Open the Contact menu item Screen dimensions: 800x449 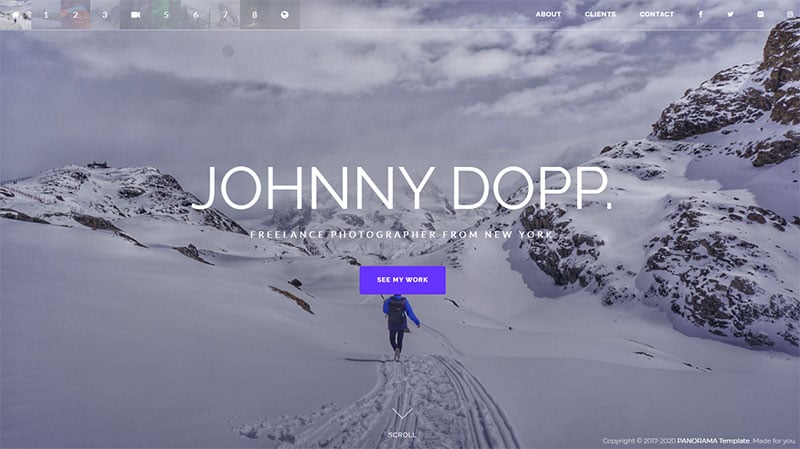[x=657, y=14]
